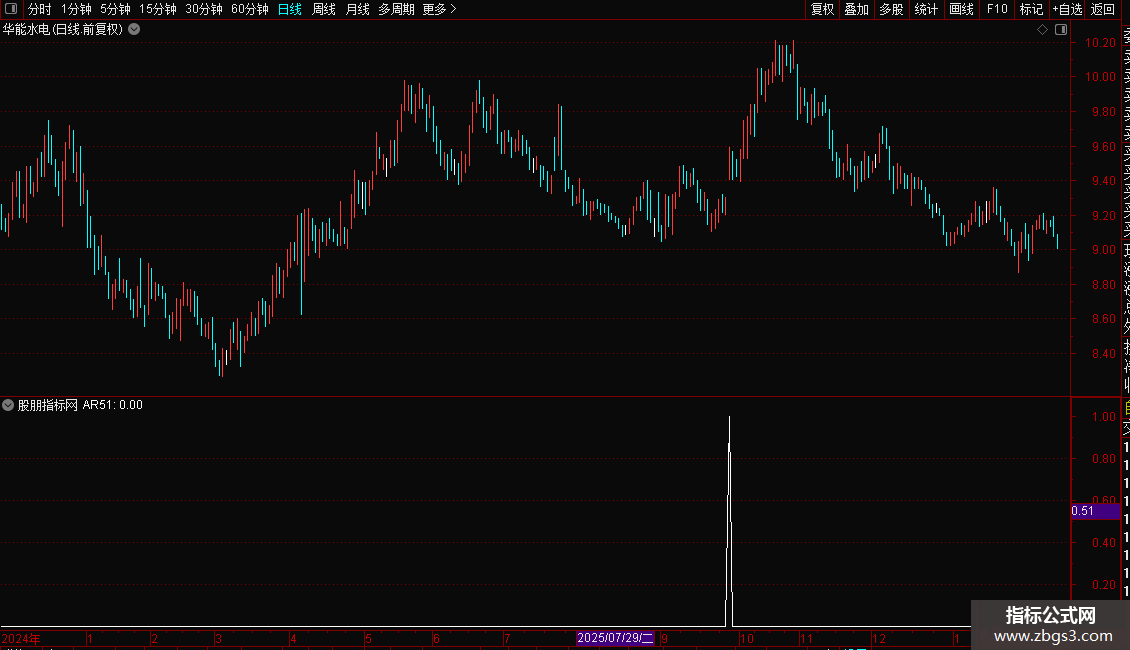Open dropdown beside 华能水电 chart title
The image size is (1130, 650).
(x=134, y=30)
